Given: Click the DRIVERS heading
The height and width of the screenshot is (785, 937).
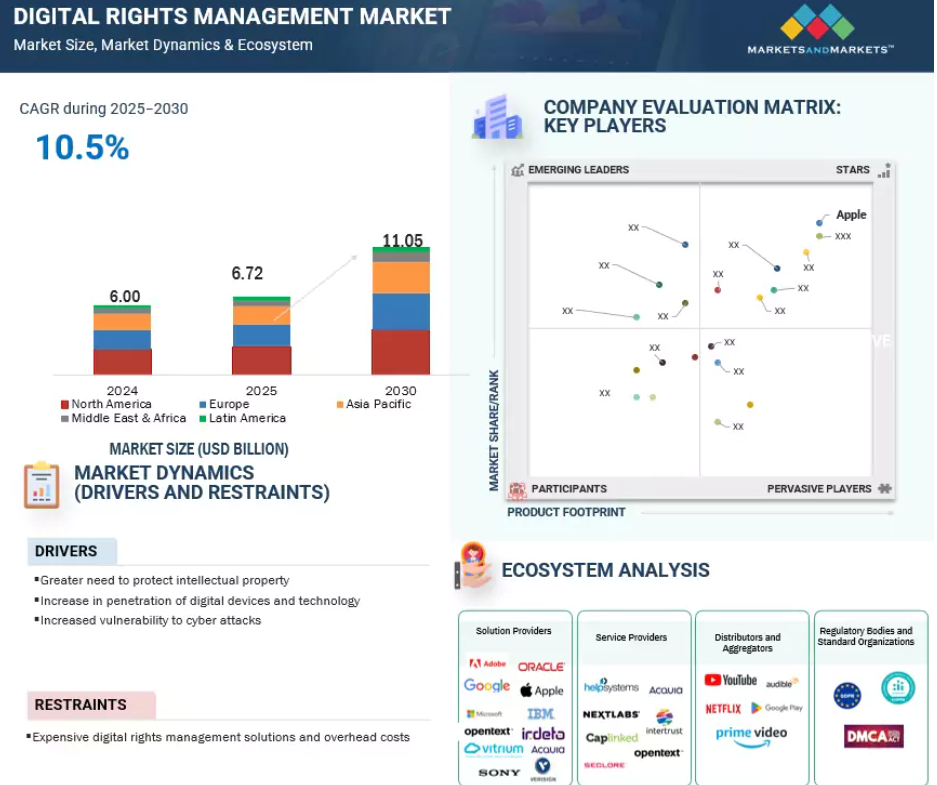Looking at the screenshot, I should [x=66, y=551].
